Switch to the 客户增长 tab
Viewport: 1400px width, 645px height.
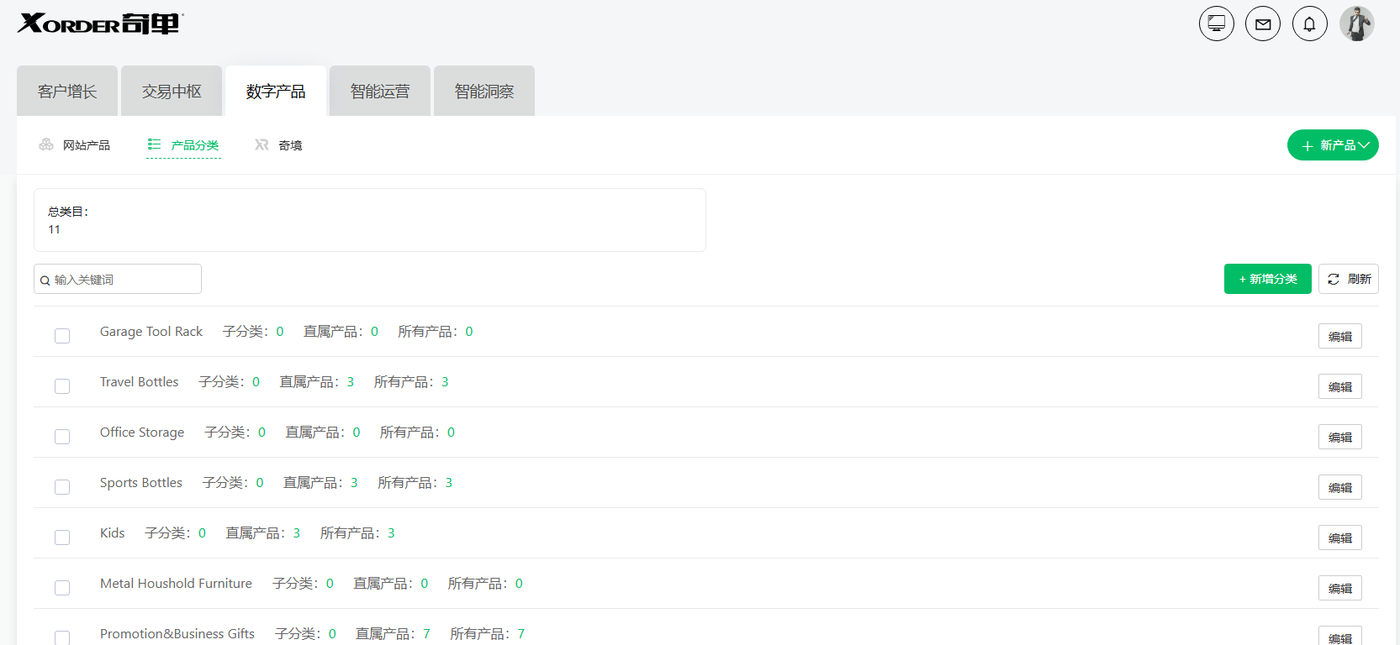[x=67, y=91]
